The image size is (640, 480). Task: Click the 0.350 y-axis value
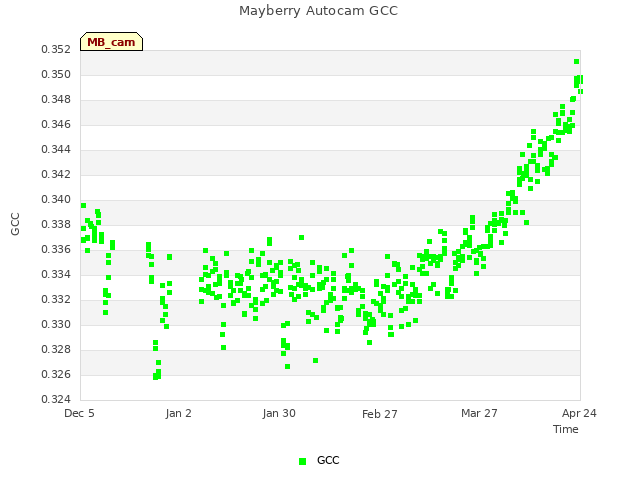tap(56, 74)
